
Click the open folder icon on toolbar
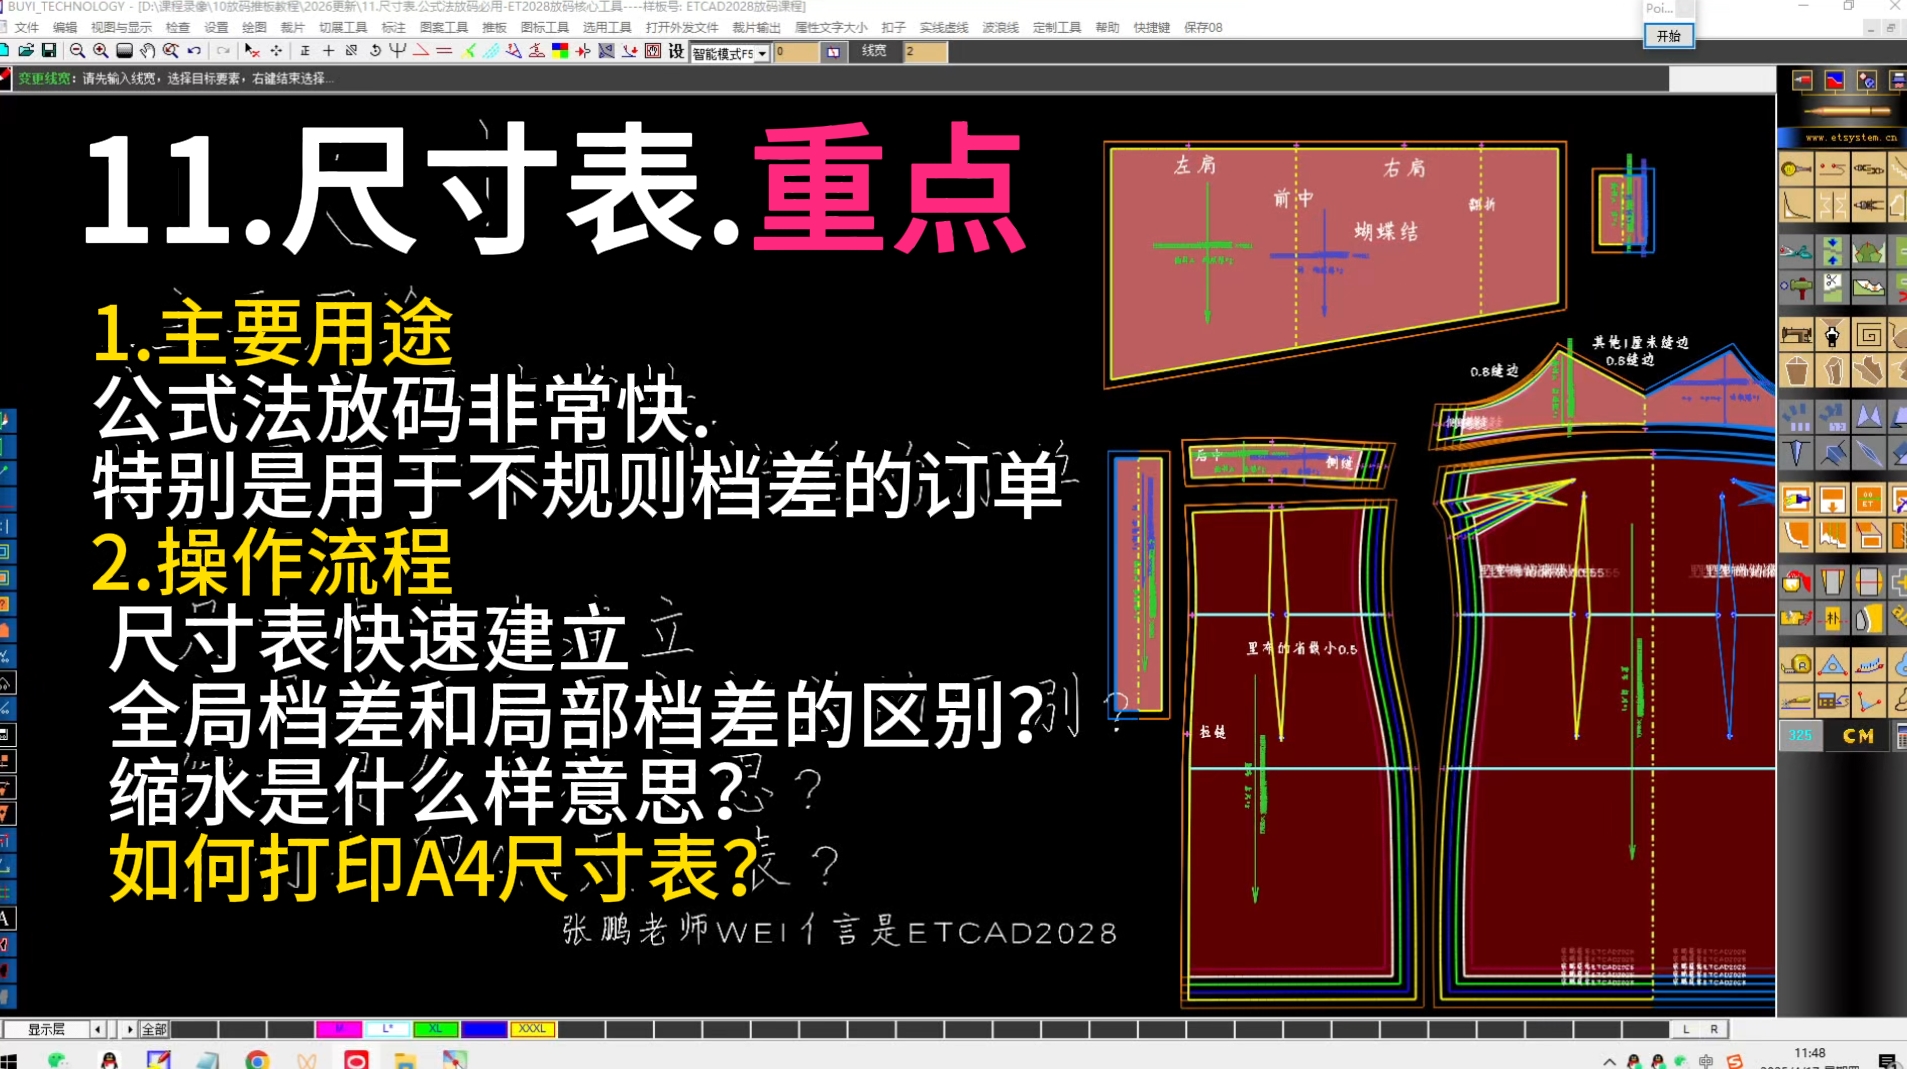27,51
